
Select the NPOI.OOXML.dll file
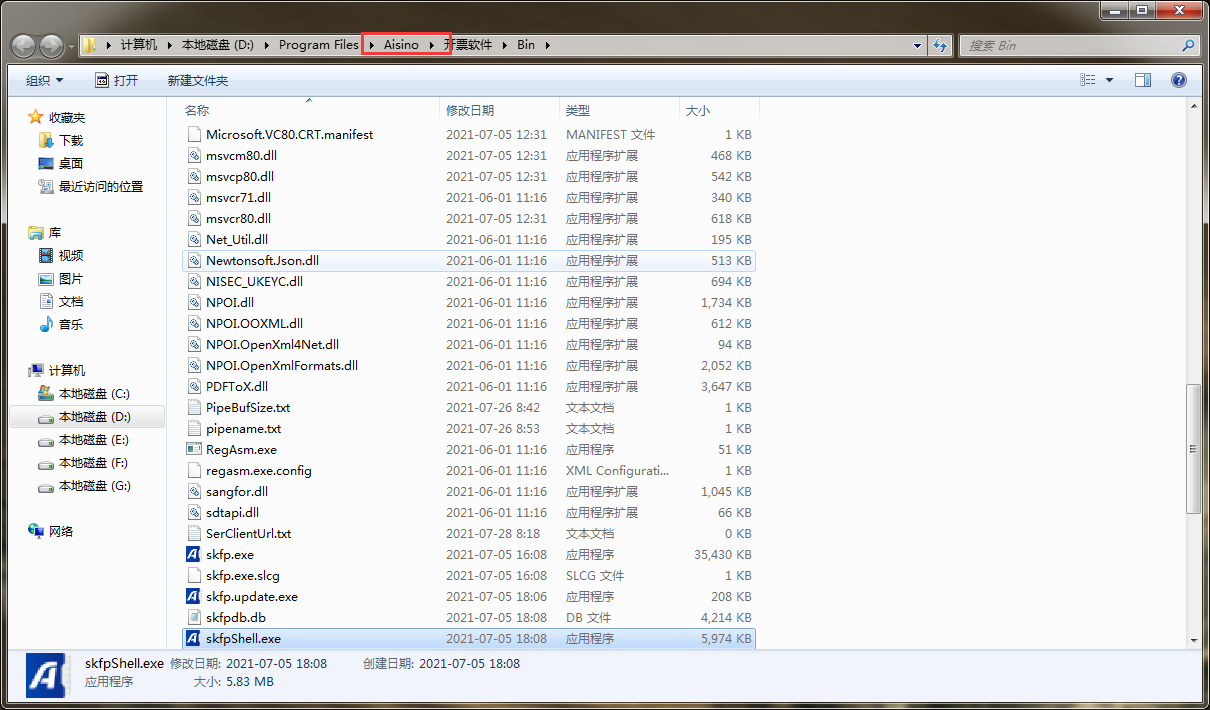[469, 323]
